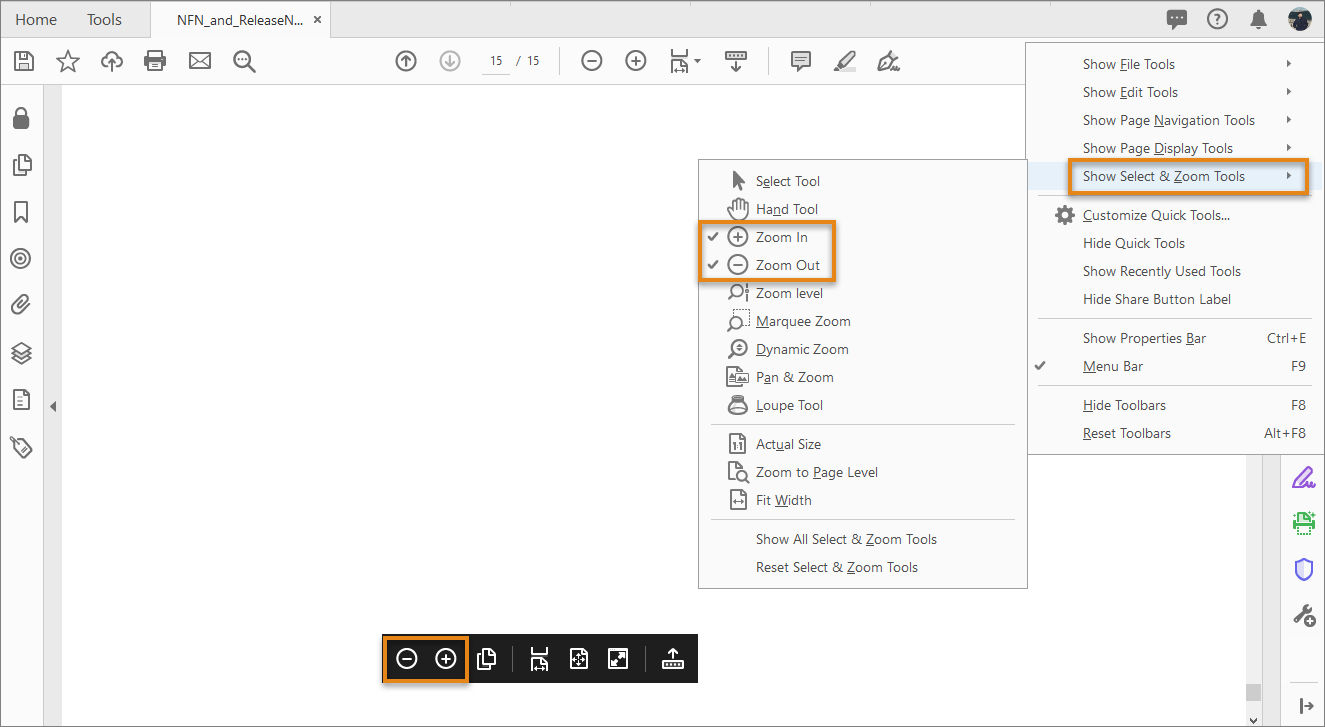The image size is (1325, 727).
Task: Add a comment sticky note icon
Action: pos(801,61)
